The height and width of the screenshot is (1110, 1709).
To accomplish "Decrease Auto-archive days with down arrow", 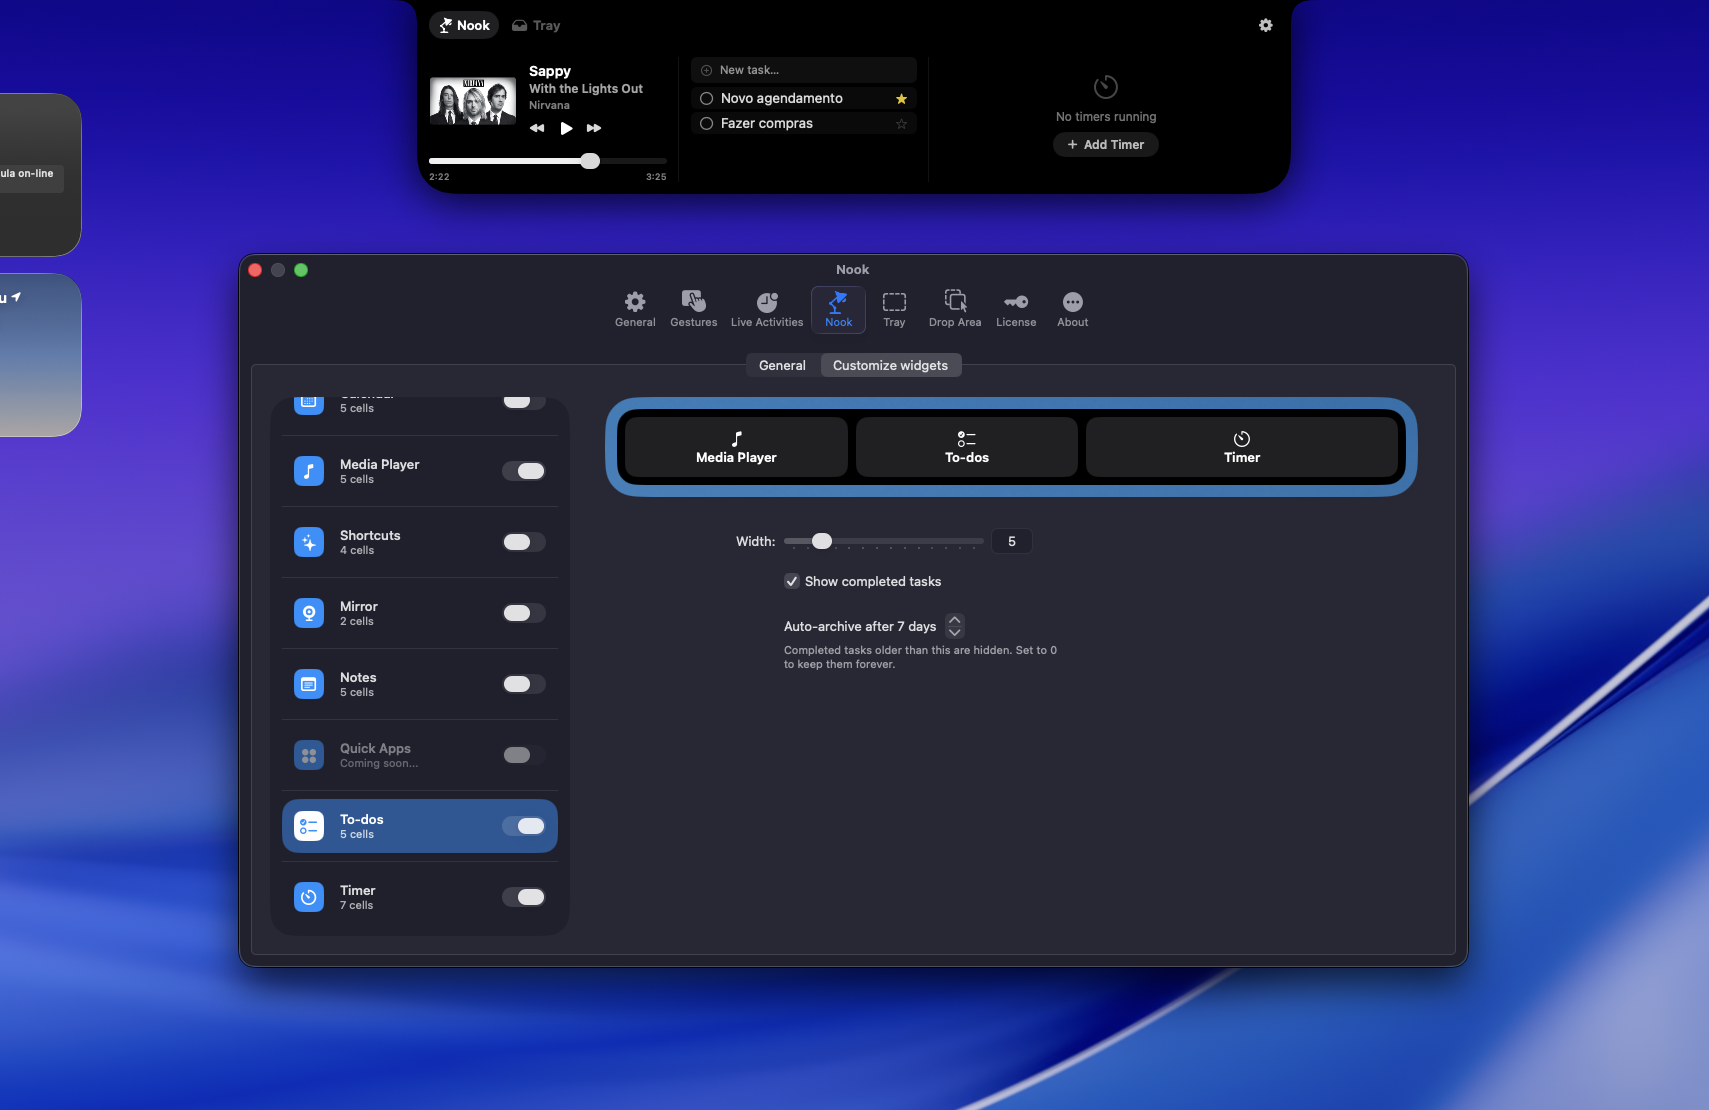I will coord(955,632).
